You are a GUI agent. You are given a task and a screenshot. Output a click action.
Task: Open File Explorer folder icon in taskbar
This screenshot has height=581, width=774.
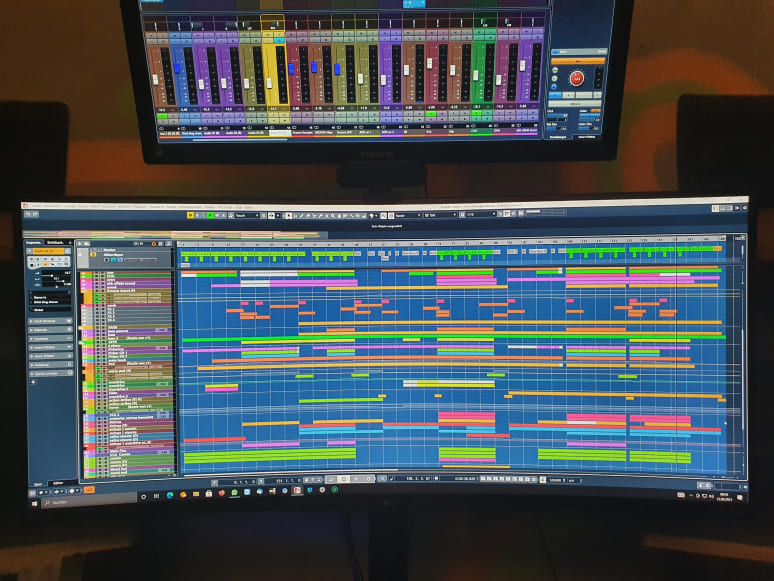point(196,494)
